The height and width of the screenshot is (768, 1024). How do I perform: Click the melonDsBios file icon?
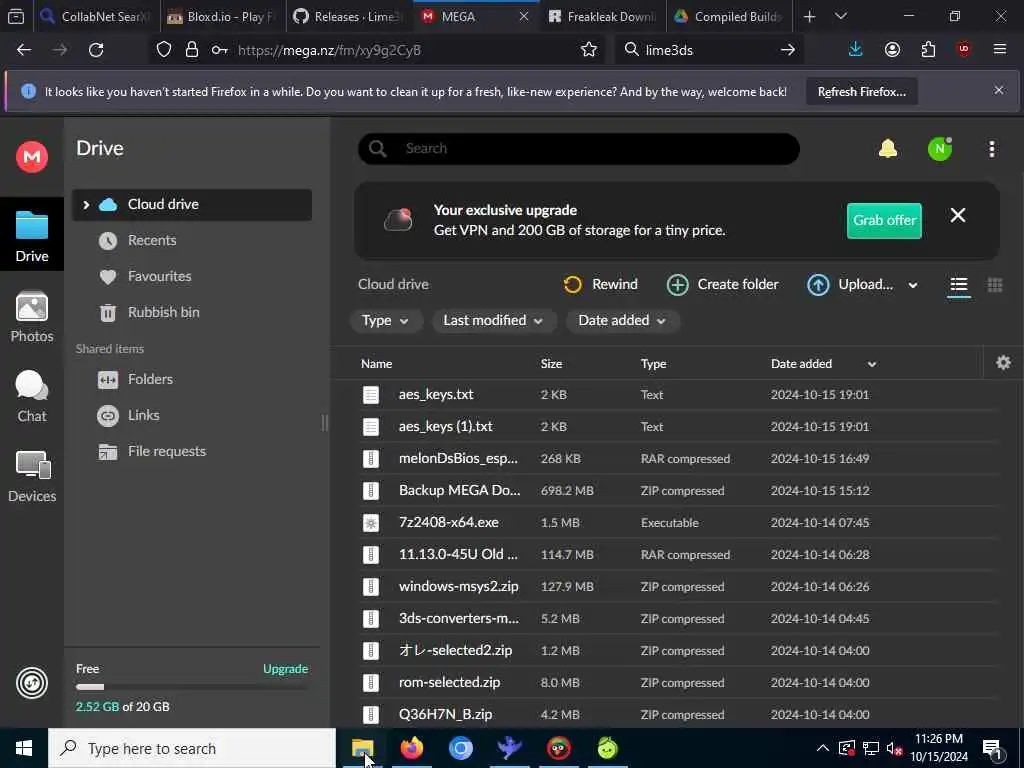pos(370,458)
